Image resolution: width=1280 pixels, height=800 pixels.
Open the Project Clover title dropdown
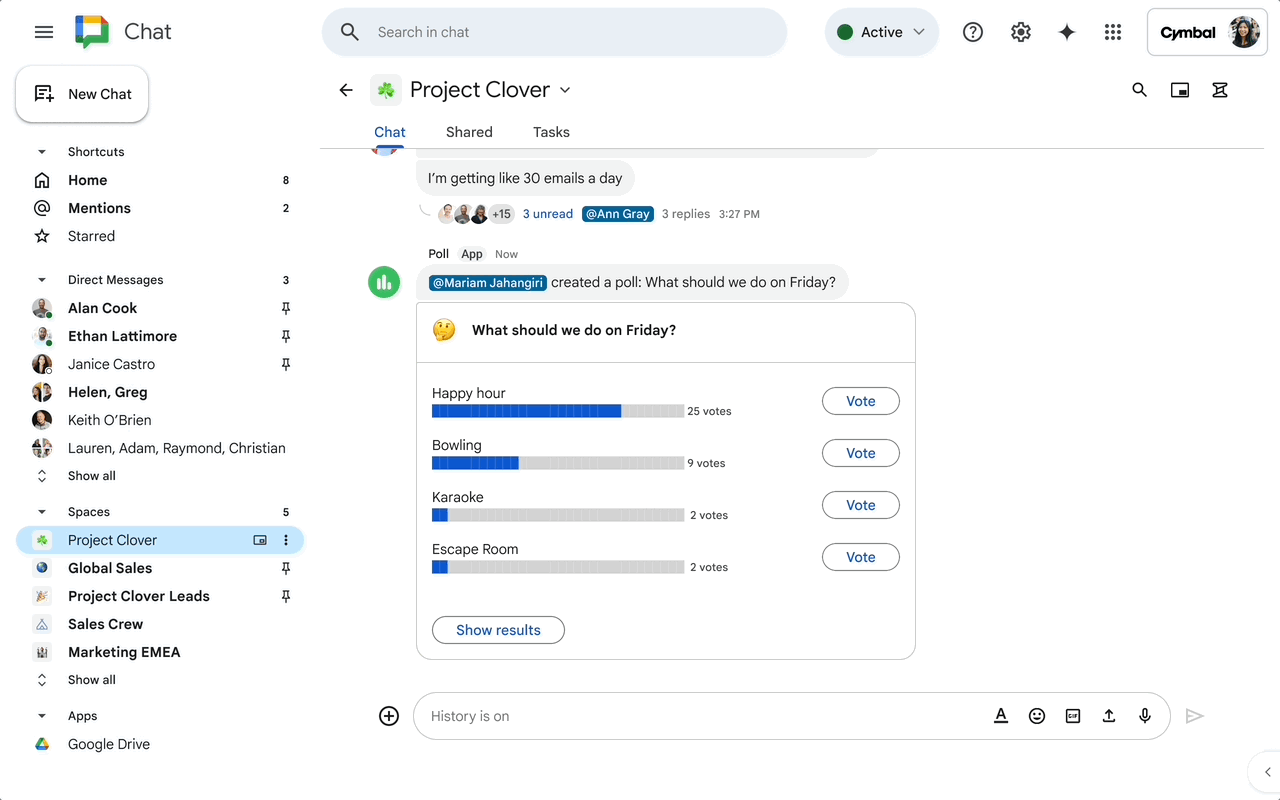pos(565,89)
